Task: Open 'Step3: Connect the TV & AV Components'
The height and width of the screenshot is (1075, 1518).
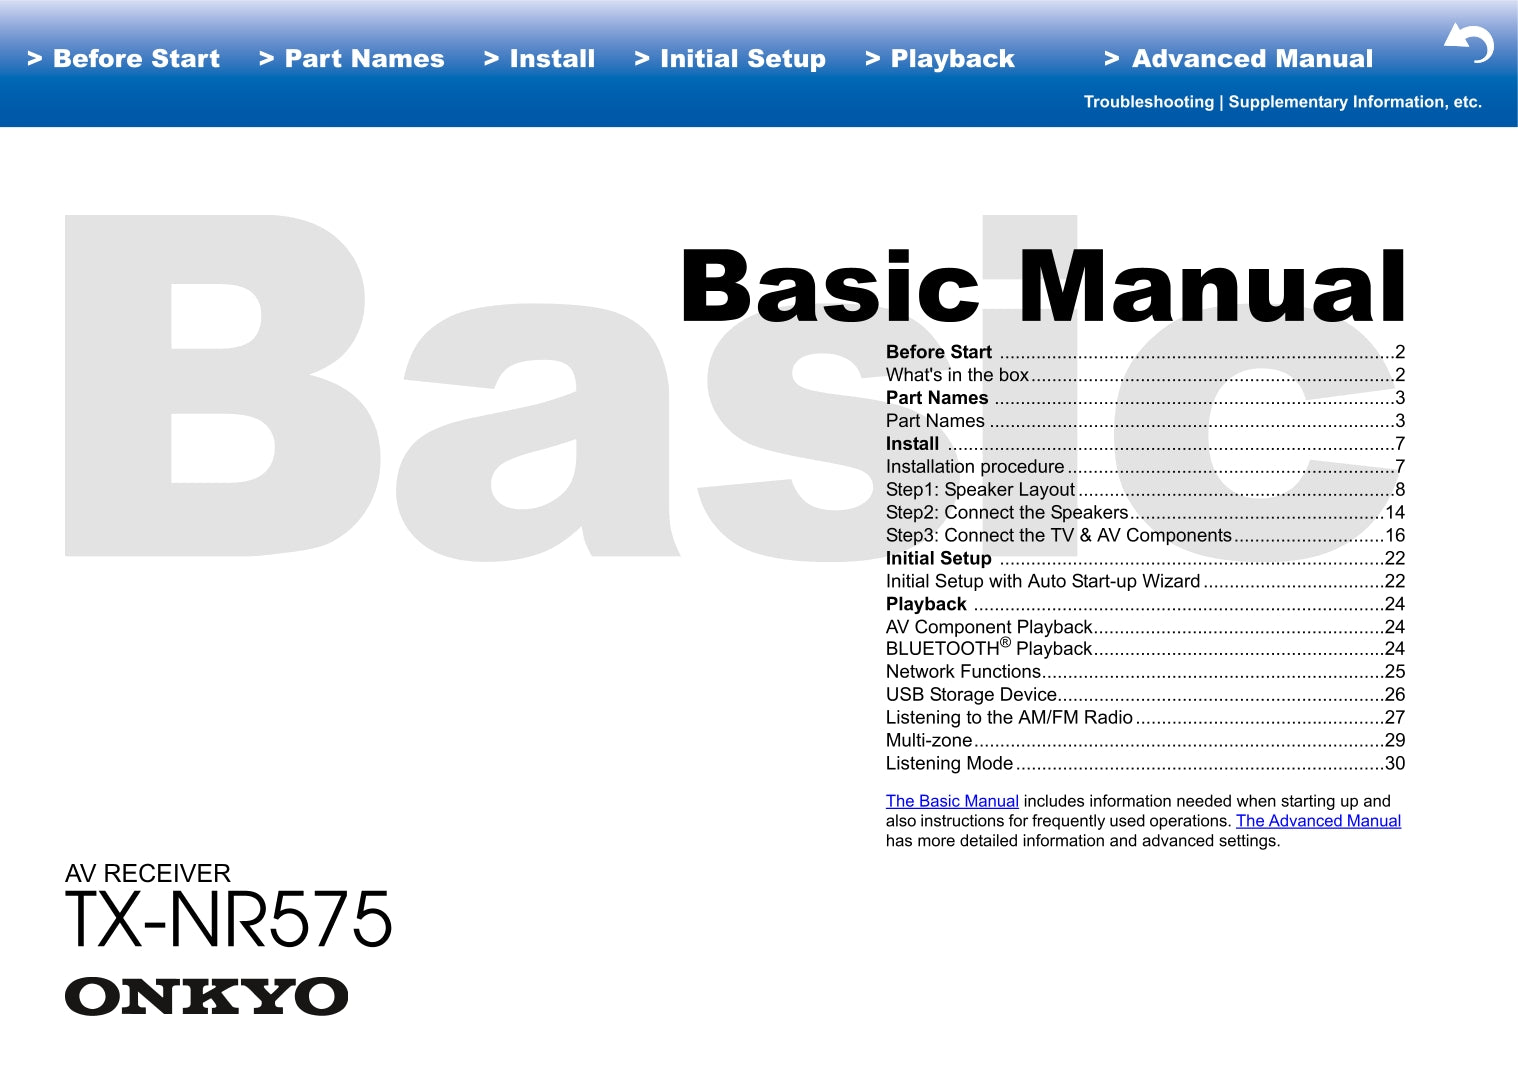Action: coord(1058,536)
